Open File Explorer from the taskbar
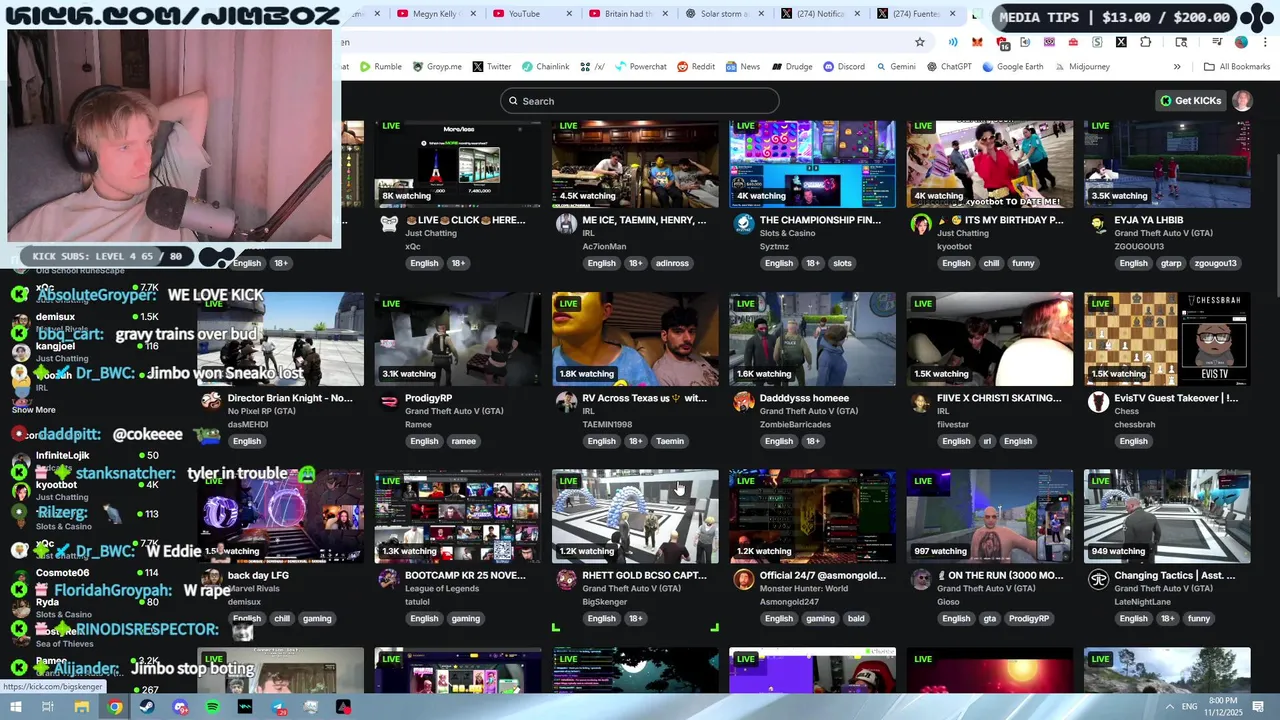Image resolution: width=1280 pixels, height=720 pixels. pyautogui.click(x=82, y=707)
